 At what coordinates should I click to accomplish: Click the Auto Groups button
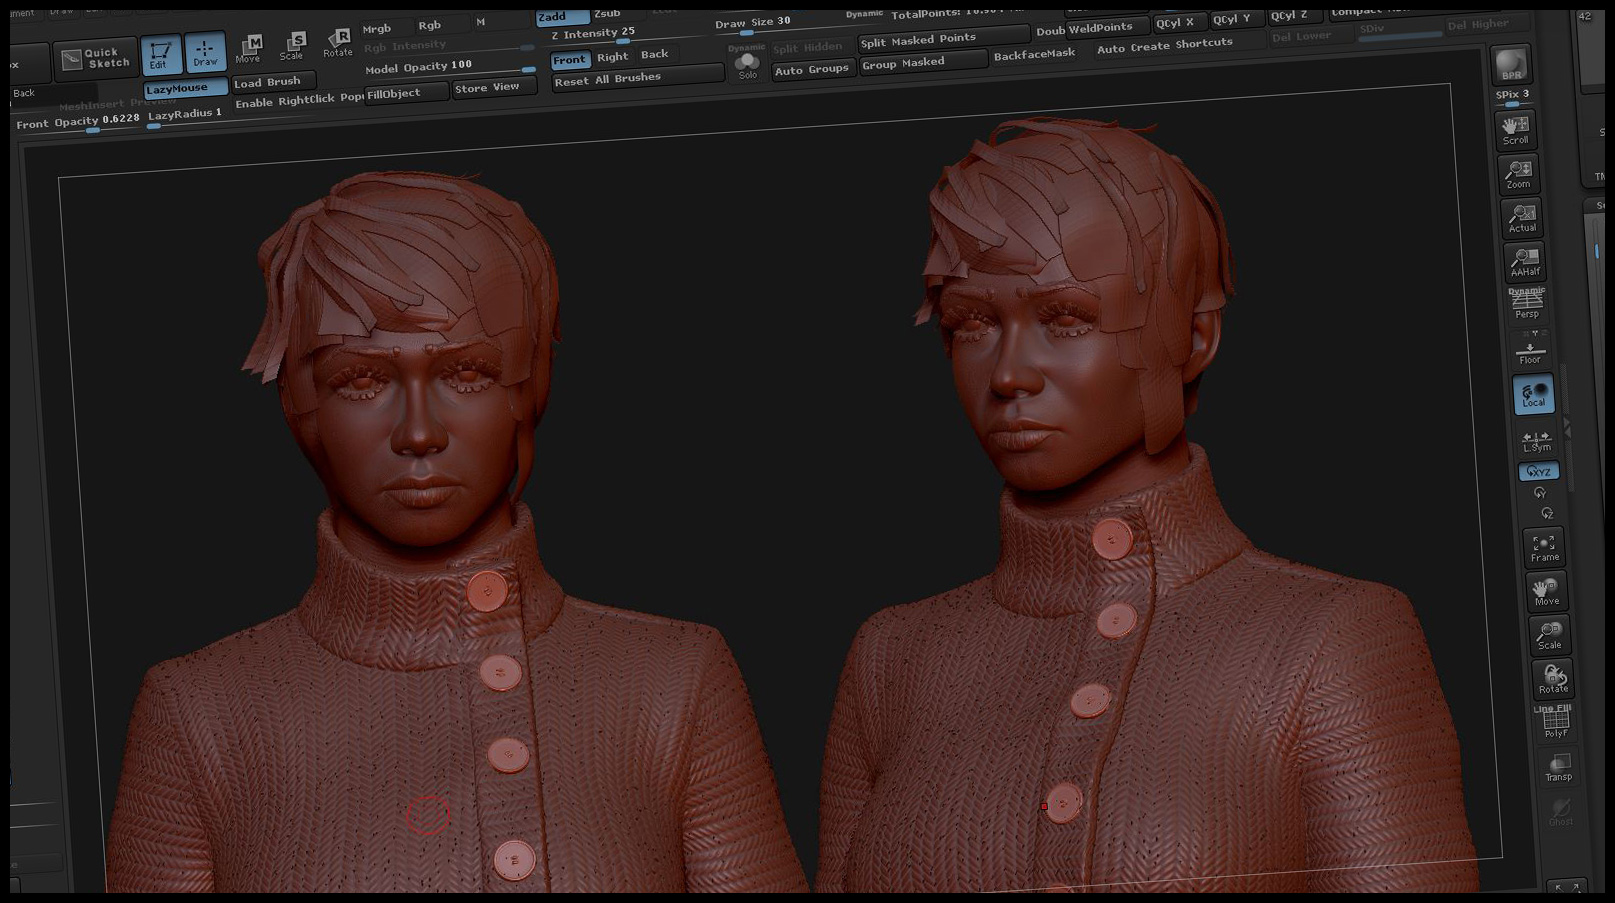point(812,70)
